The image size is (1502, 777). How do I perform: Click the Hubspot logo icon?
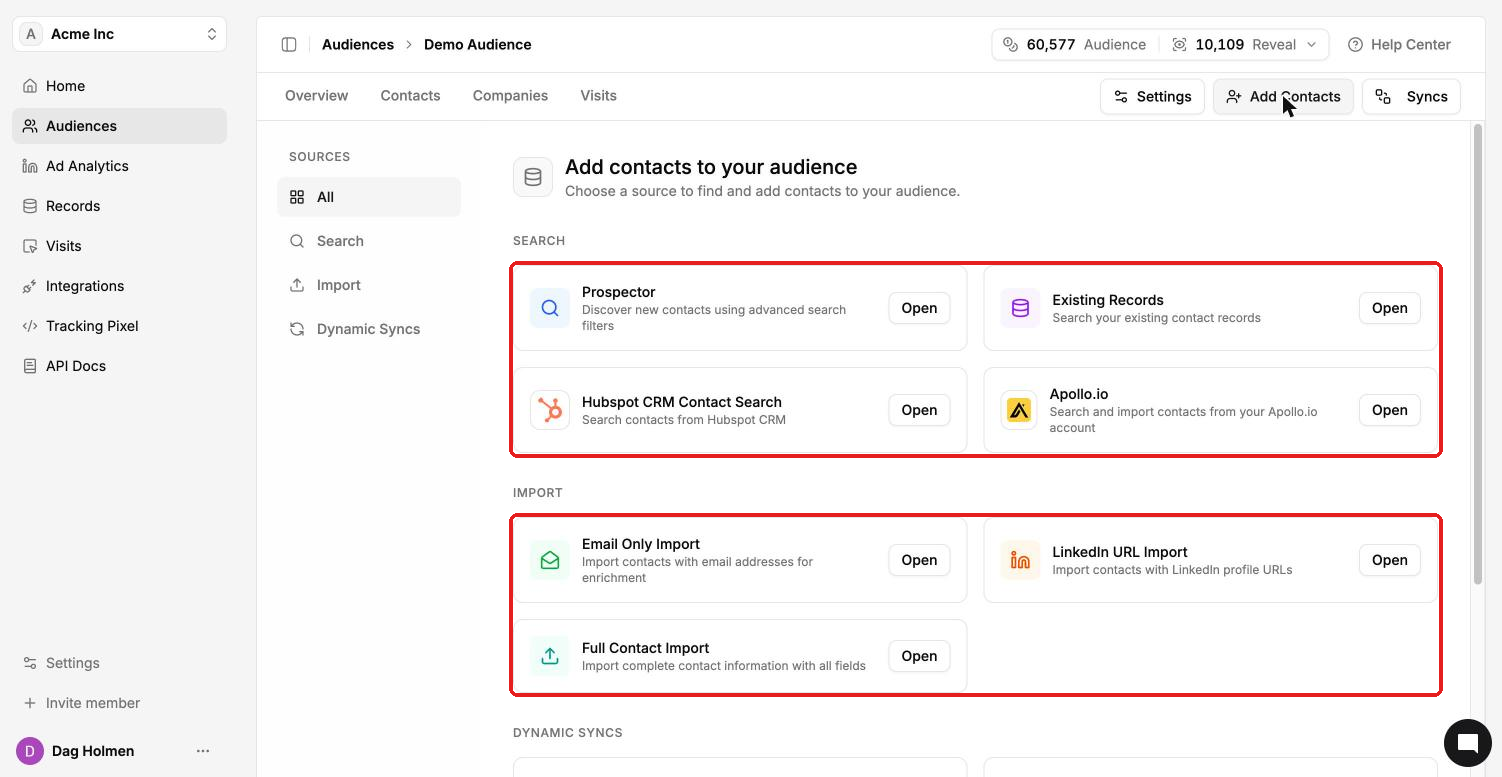tap(550, 410)
